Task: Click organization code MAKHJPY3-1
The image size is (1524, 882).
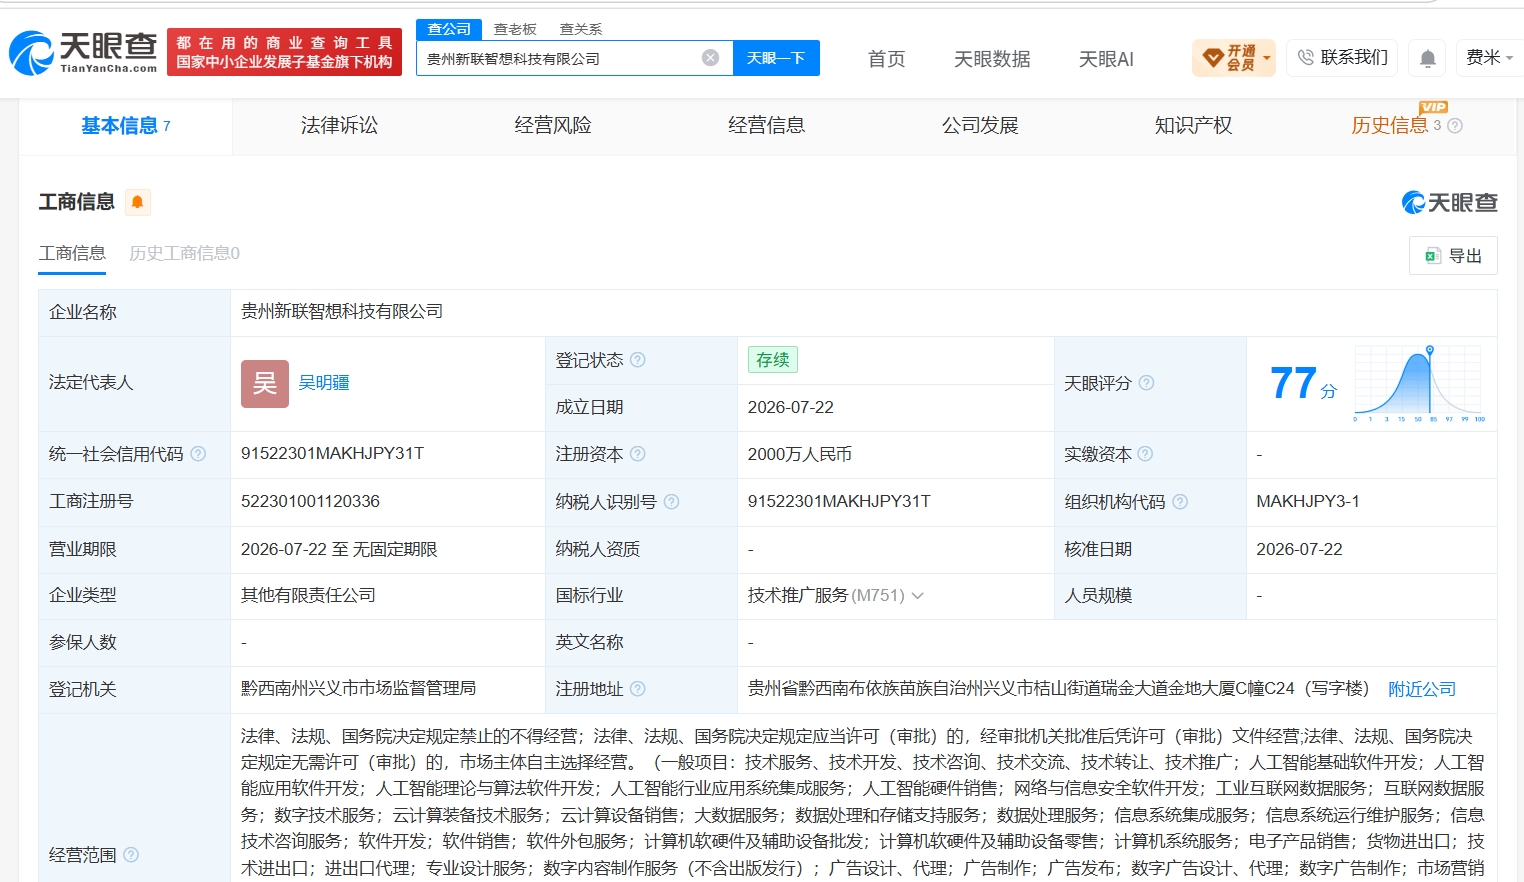Action: [1308, 502]
